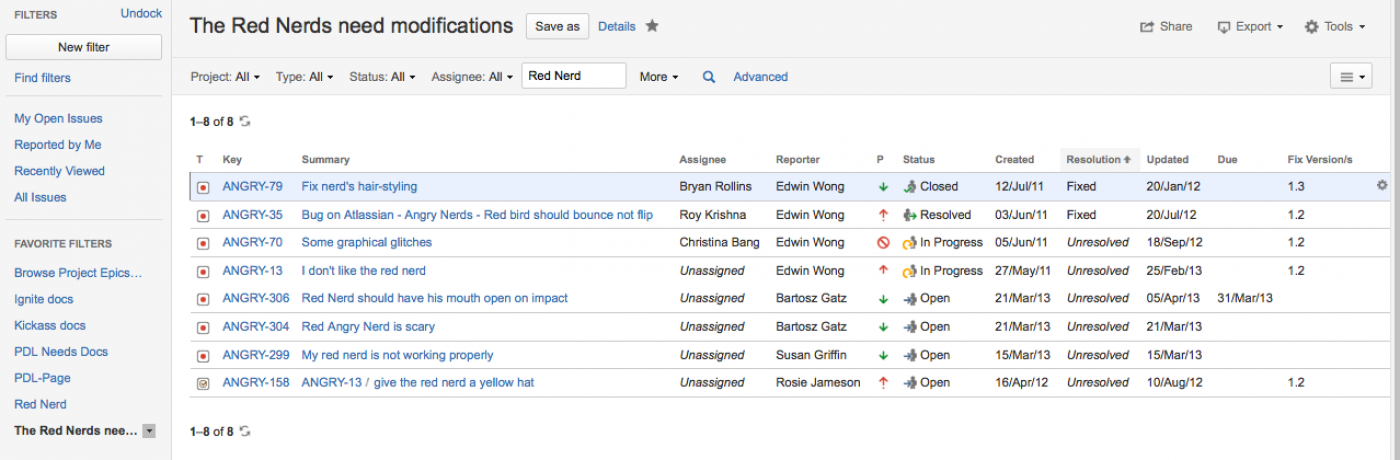Click sub-task type icon for ANGRY-158
1400x460 pixels.
click(203, 383)
